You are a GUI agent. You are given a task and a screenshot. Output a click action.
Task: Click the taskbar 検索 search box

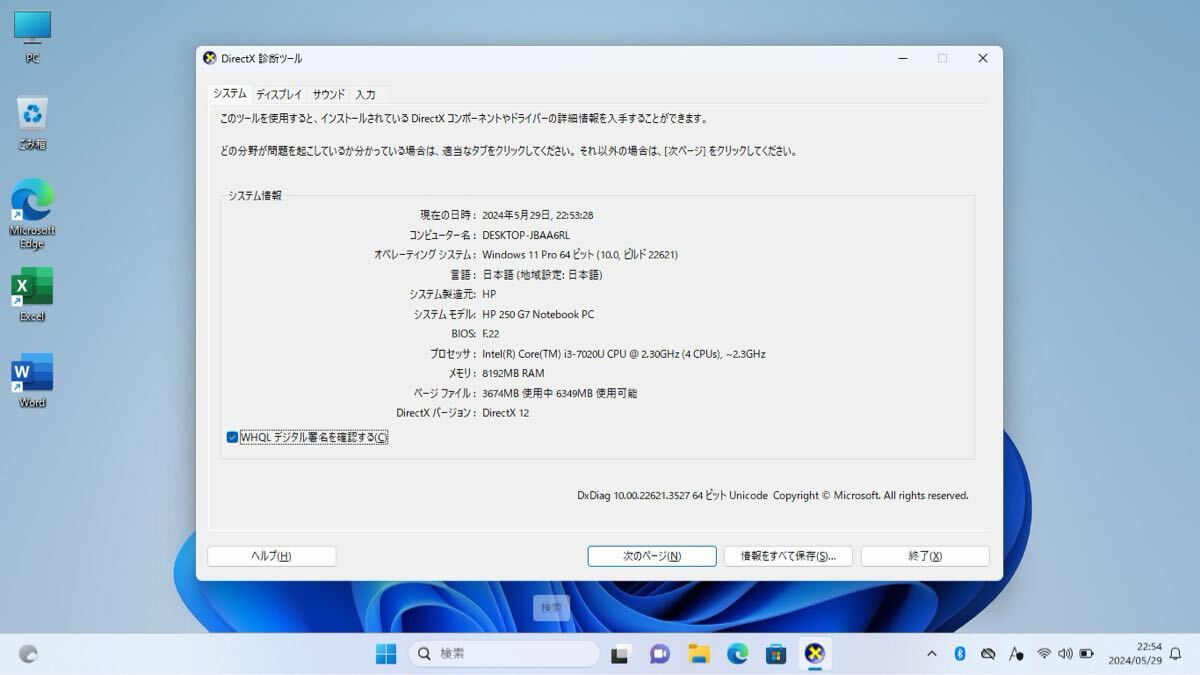tap(504, 654)
